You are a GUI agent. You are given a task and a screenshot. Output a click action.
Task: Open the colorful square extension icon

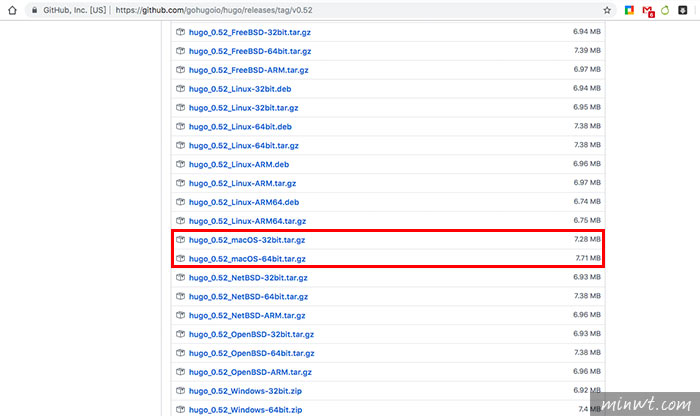coord(629,10)
